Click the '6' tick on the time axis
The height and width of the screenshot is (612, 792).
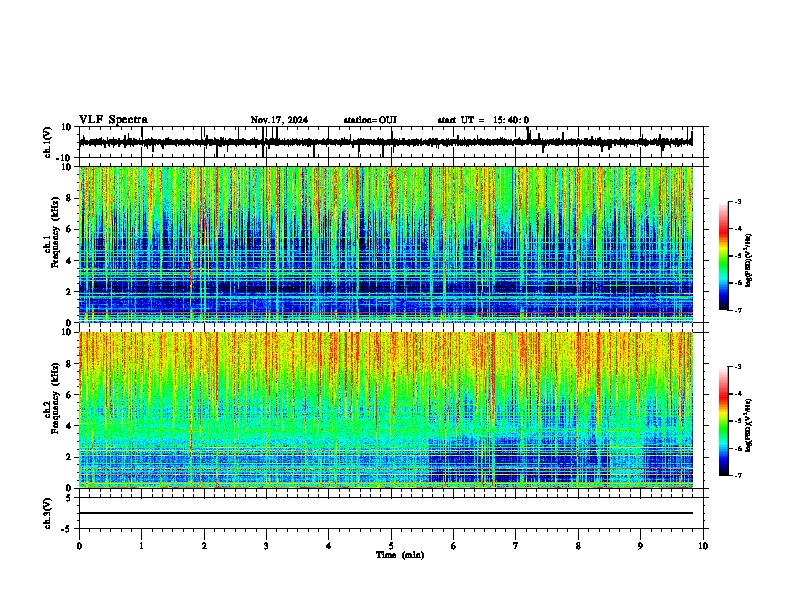pos(454,546)
